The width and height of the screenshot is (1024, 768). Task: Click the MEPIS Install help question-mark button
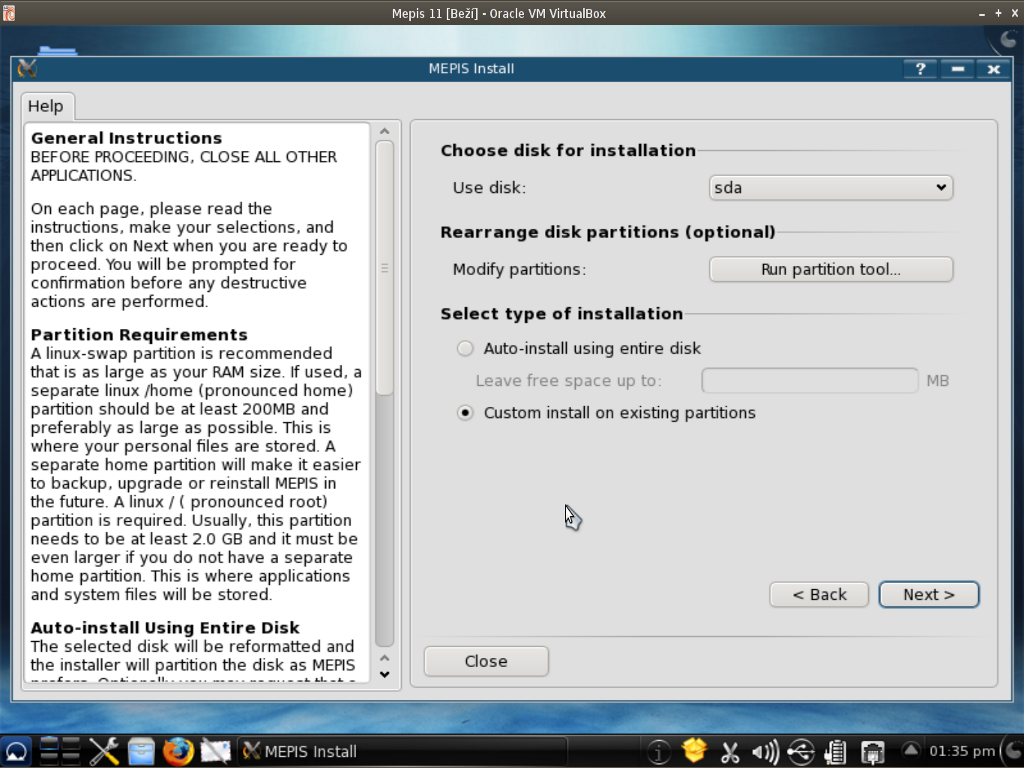click(x=920, y=69)
